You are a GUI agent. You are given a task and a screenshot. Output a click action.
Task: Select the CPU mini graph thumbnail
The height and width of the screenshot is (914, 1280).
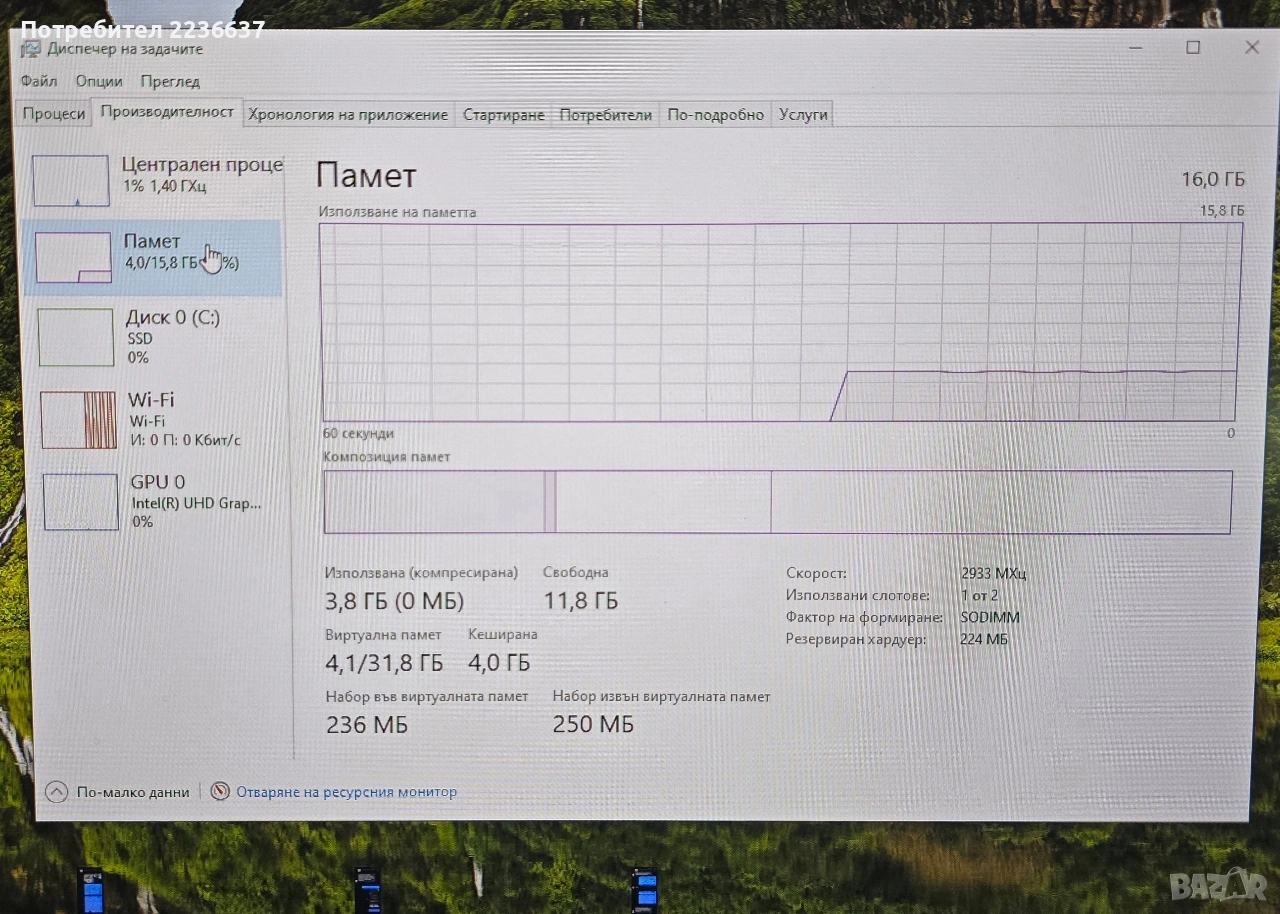(x=70, y=181)
